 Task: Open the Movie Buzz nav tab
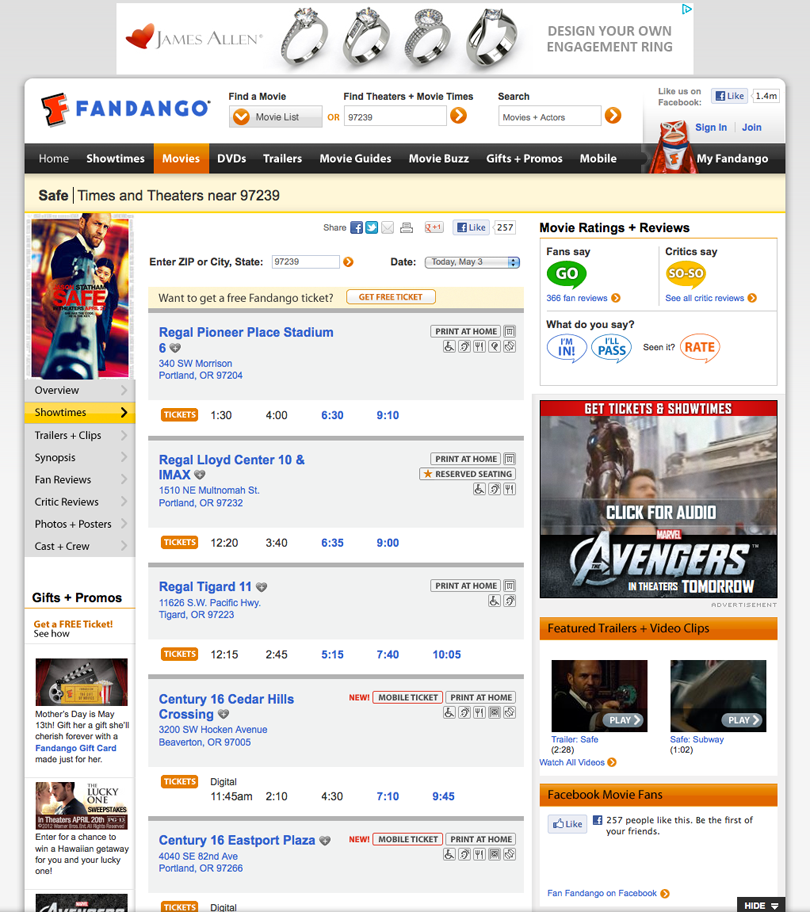438,158
